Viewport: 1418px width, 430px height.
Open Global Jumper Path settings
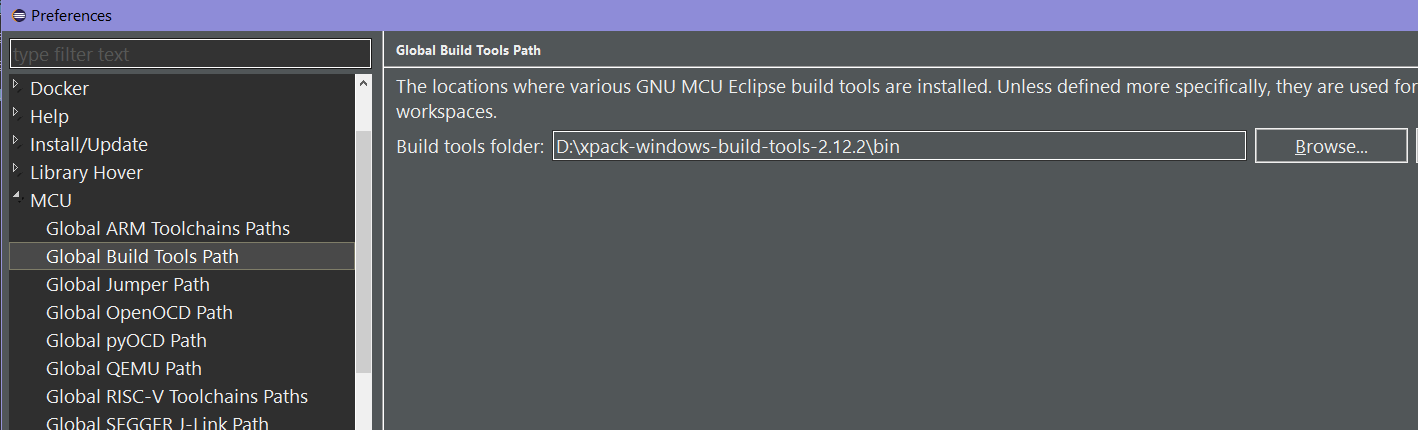pyautogui.click(x=128, y=284)
